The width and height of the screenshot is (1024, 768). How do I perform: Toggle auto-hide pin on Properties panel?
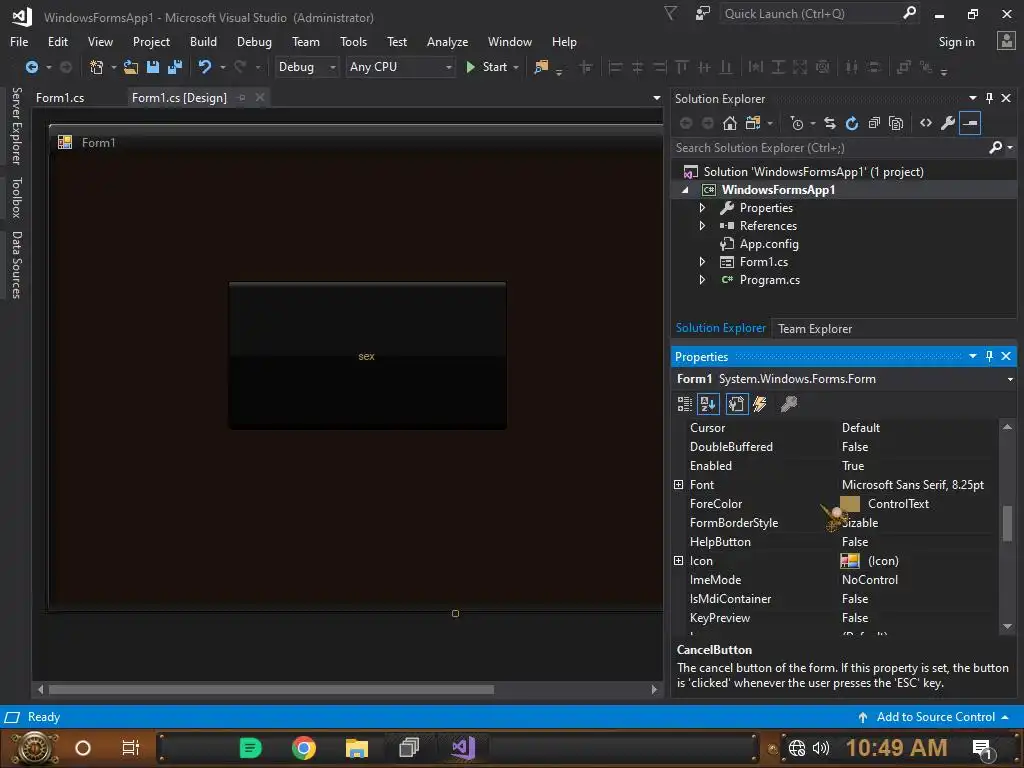click(x=989, y=356)
